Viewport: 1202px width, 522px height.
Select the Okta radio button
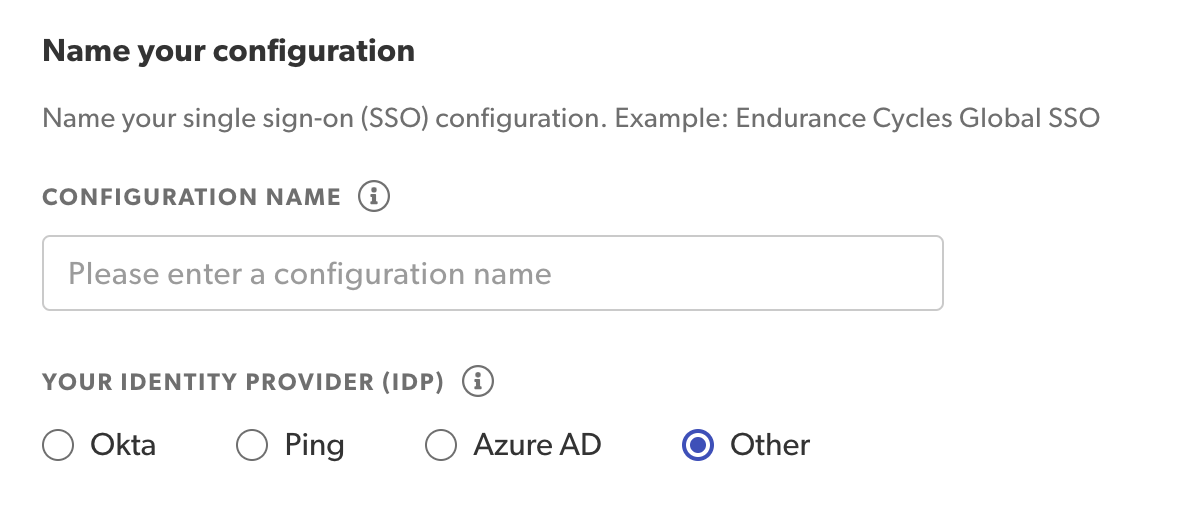pos(58,445)
